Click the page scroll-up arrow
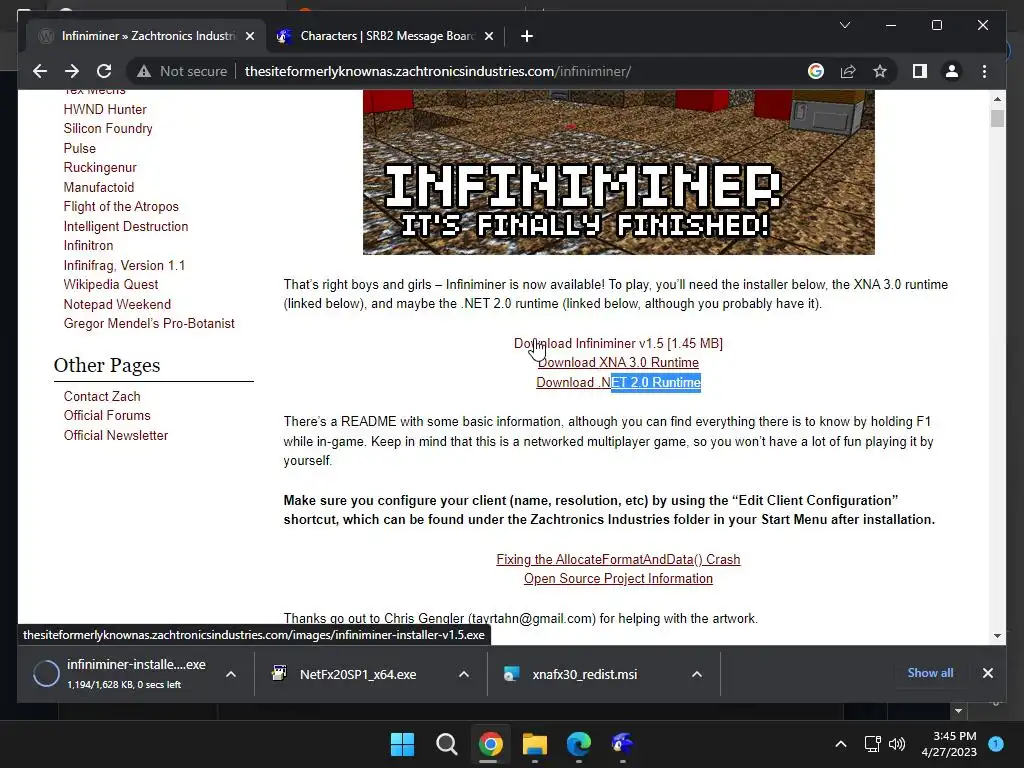 point(997,99)
